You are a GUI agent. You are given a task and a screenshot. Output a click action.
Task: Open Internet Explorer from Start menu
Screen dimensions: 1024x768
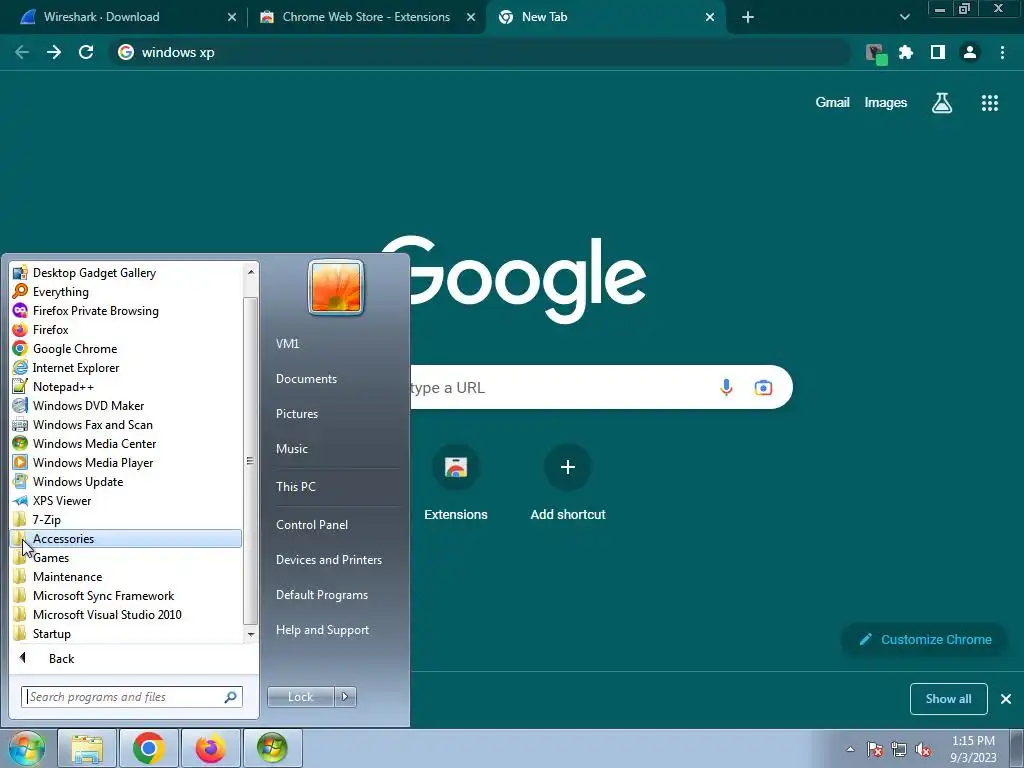(x=126, y=368)
